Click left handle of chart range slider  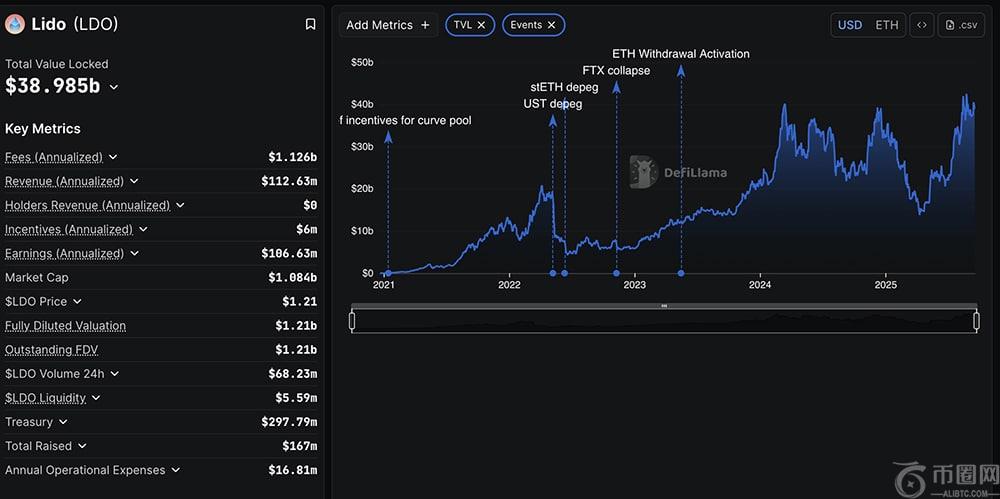pyautogui.click(x=352, y=321)
